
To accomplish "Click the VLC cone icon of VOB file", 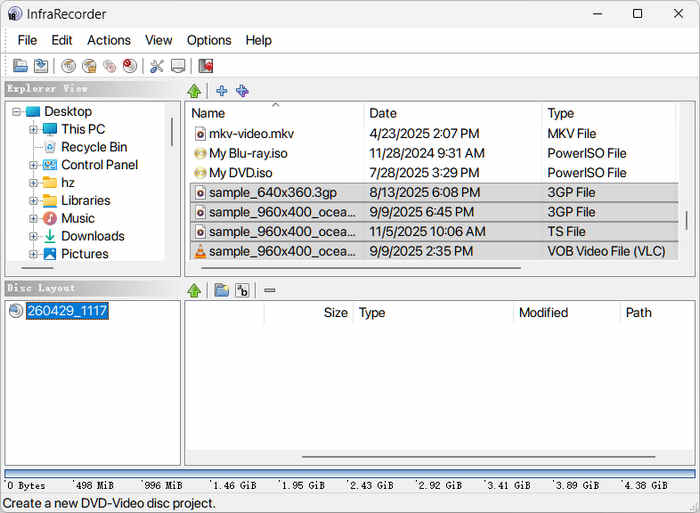I will click(200, 251).
